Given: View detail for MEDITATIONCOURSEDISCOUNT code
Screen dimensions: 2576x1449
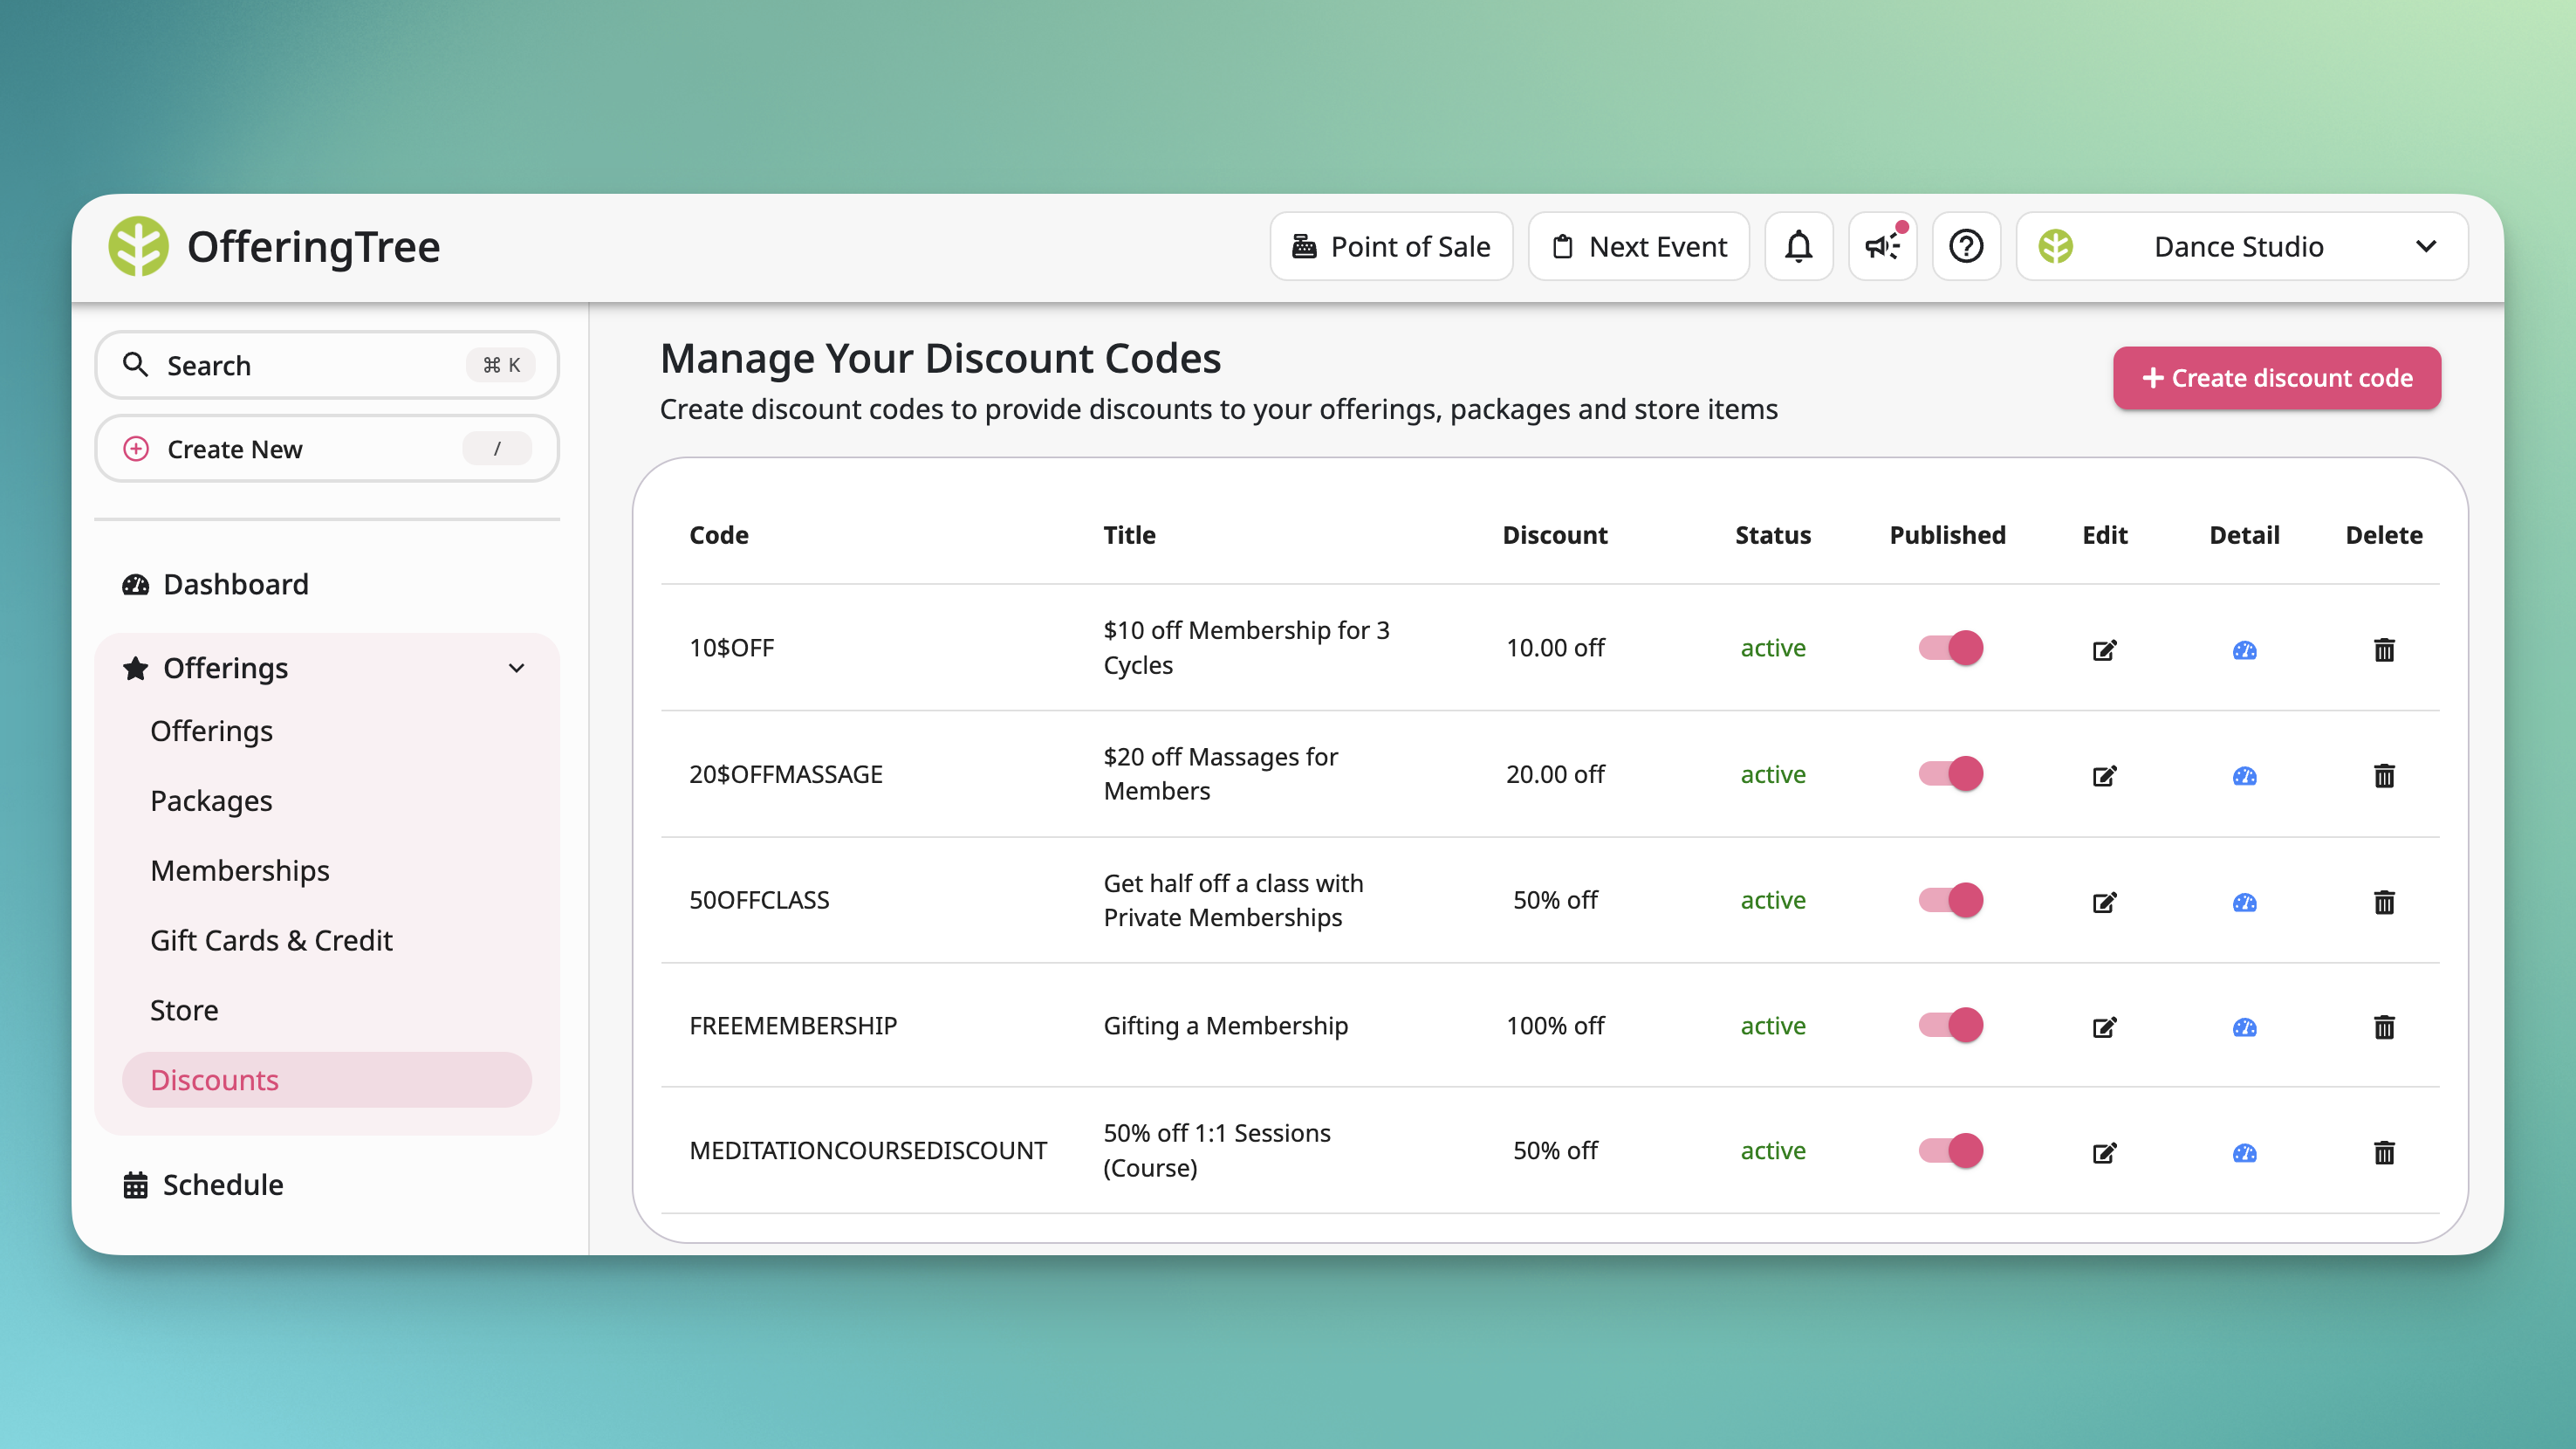Looking at the screenshot, I should tap(2244, 1153).
